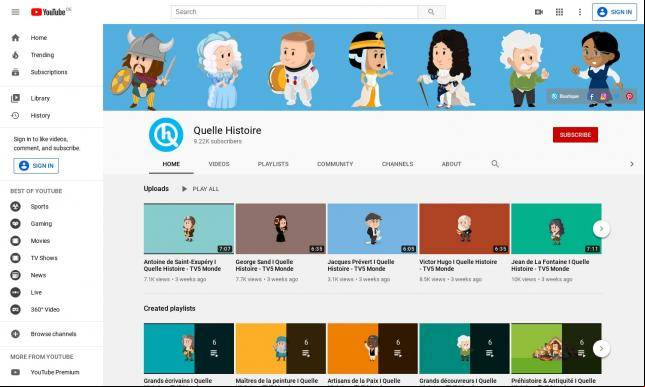Screen dimensions: 645x387
Task: Show next uploads with carousel arrow
Action: [x=601, y=229]
